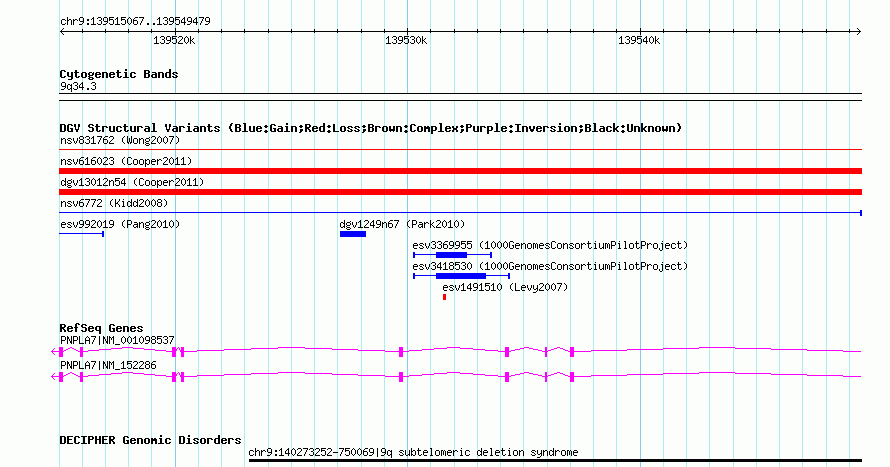This screenshot has width=890, height=467.
Task: Select the Cytogenetic Bands track title
Action: (119, 74)
